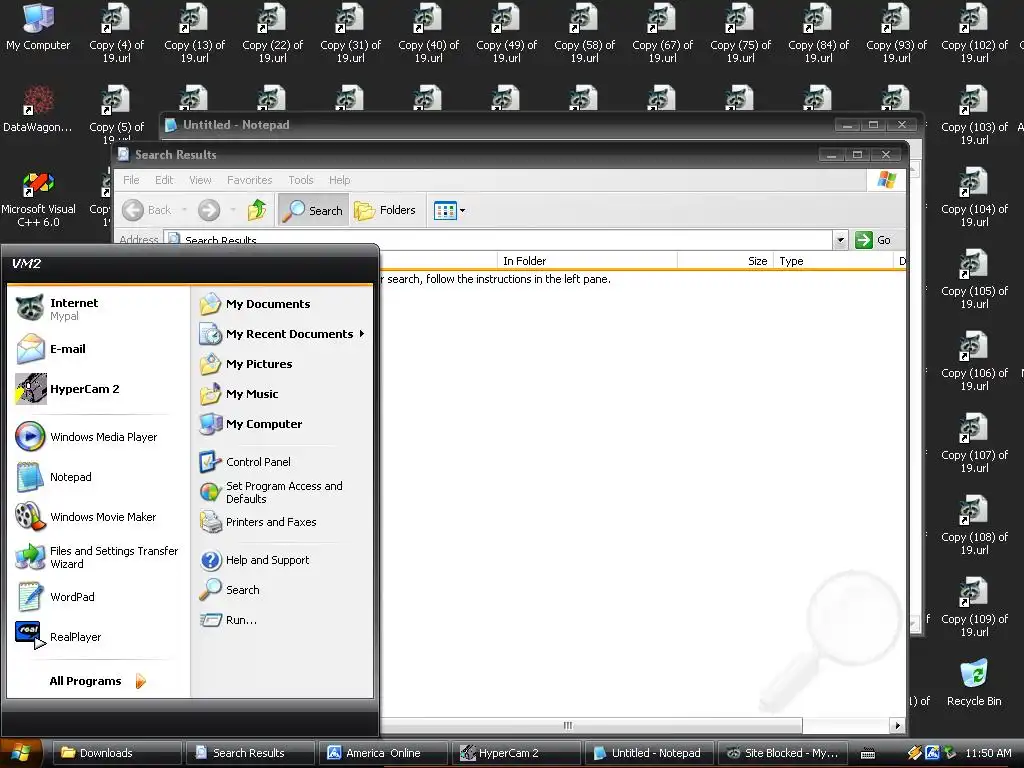Image resolution: width=1024 pixels, height=768 pixels.
Task: Open E-mail from Start menu
Action: [x=98, y=349]
